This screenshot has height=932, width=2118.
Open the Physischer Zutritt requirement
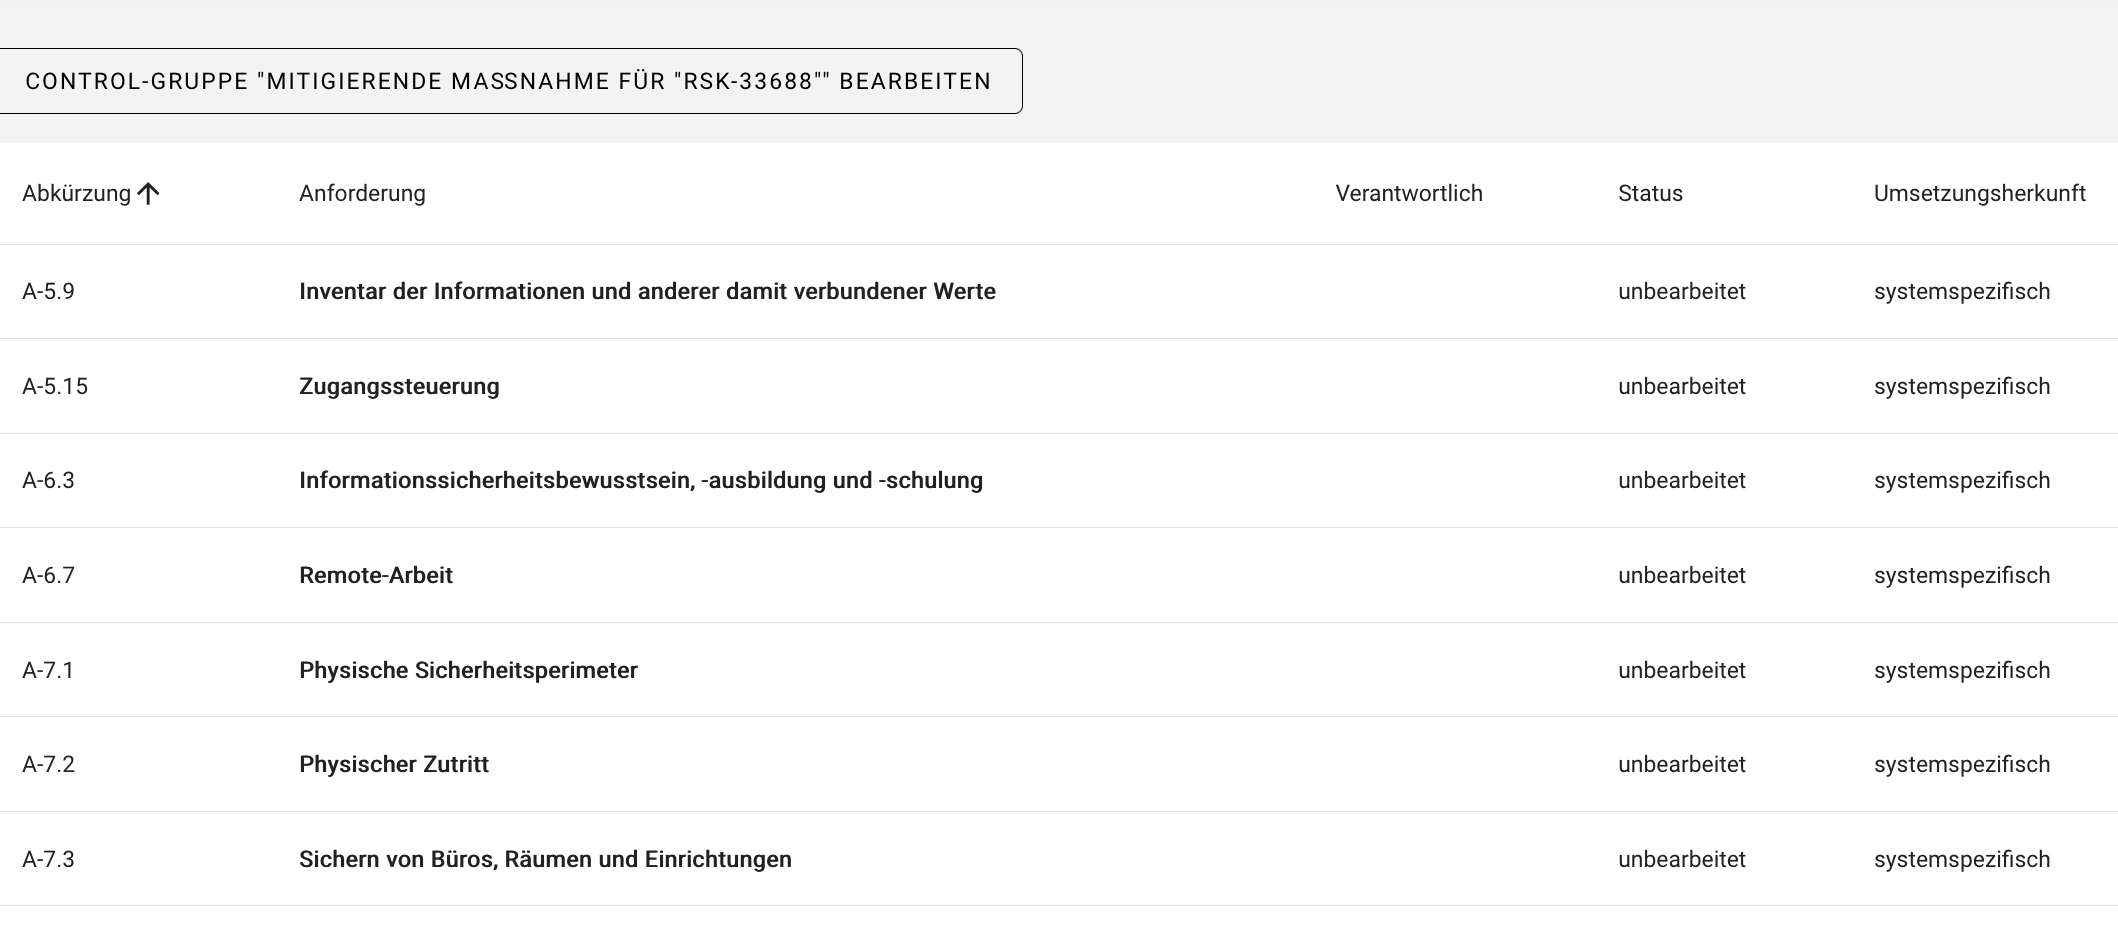(x=394, y=765)
